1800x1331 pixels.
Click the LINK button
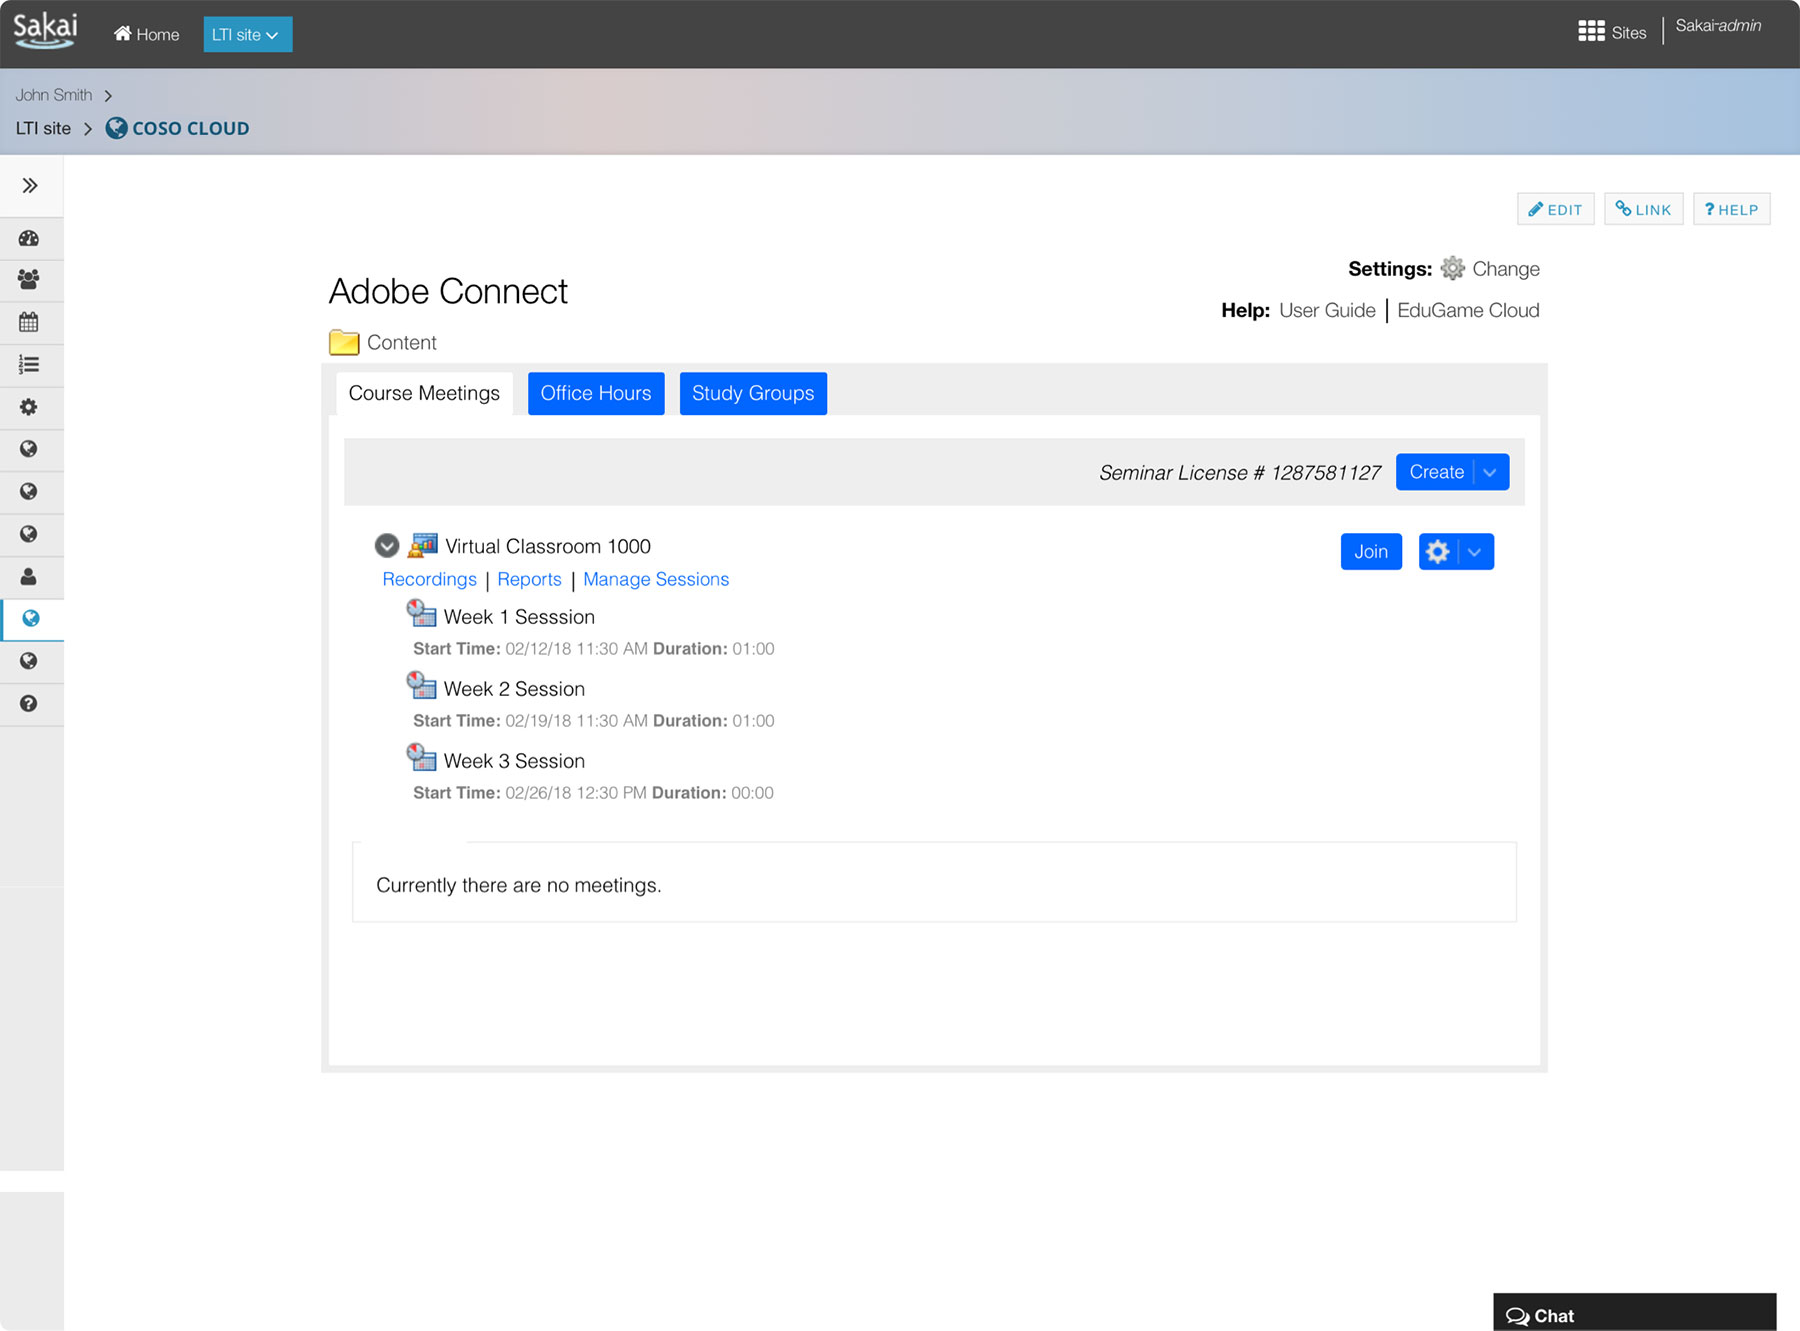pos(1643,209)
